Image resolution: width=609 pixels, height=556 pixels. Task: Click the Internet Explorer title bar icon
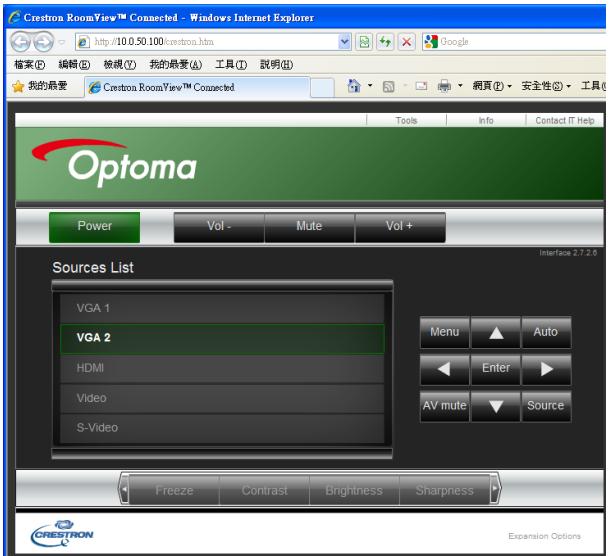(x=14, y=17)
